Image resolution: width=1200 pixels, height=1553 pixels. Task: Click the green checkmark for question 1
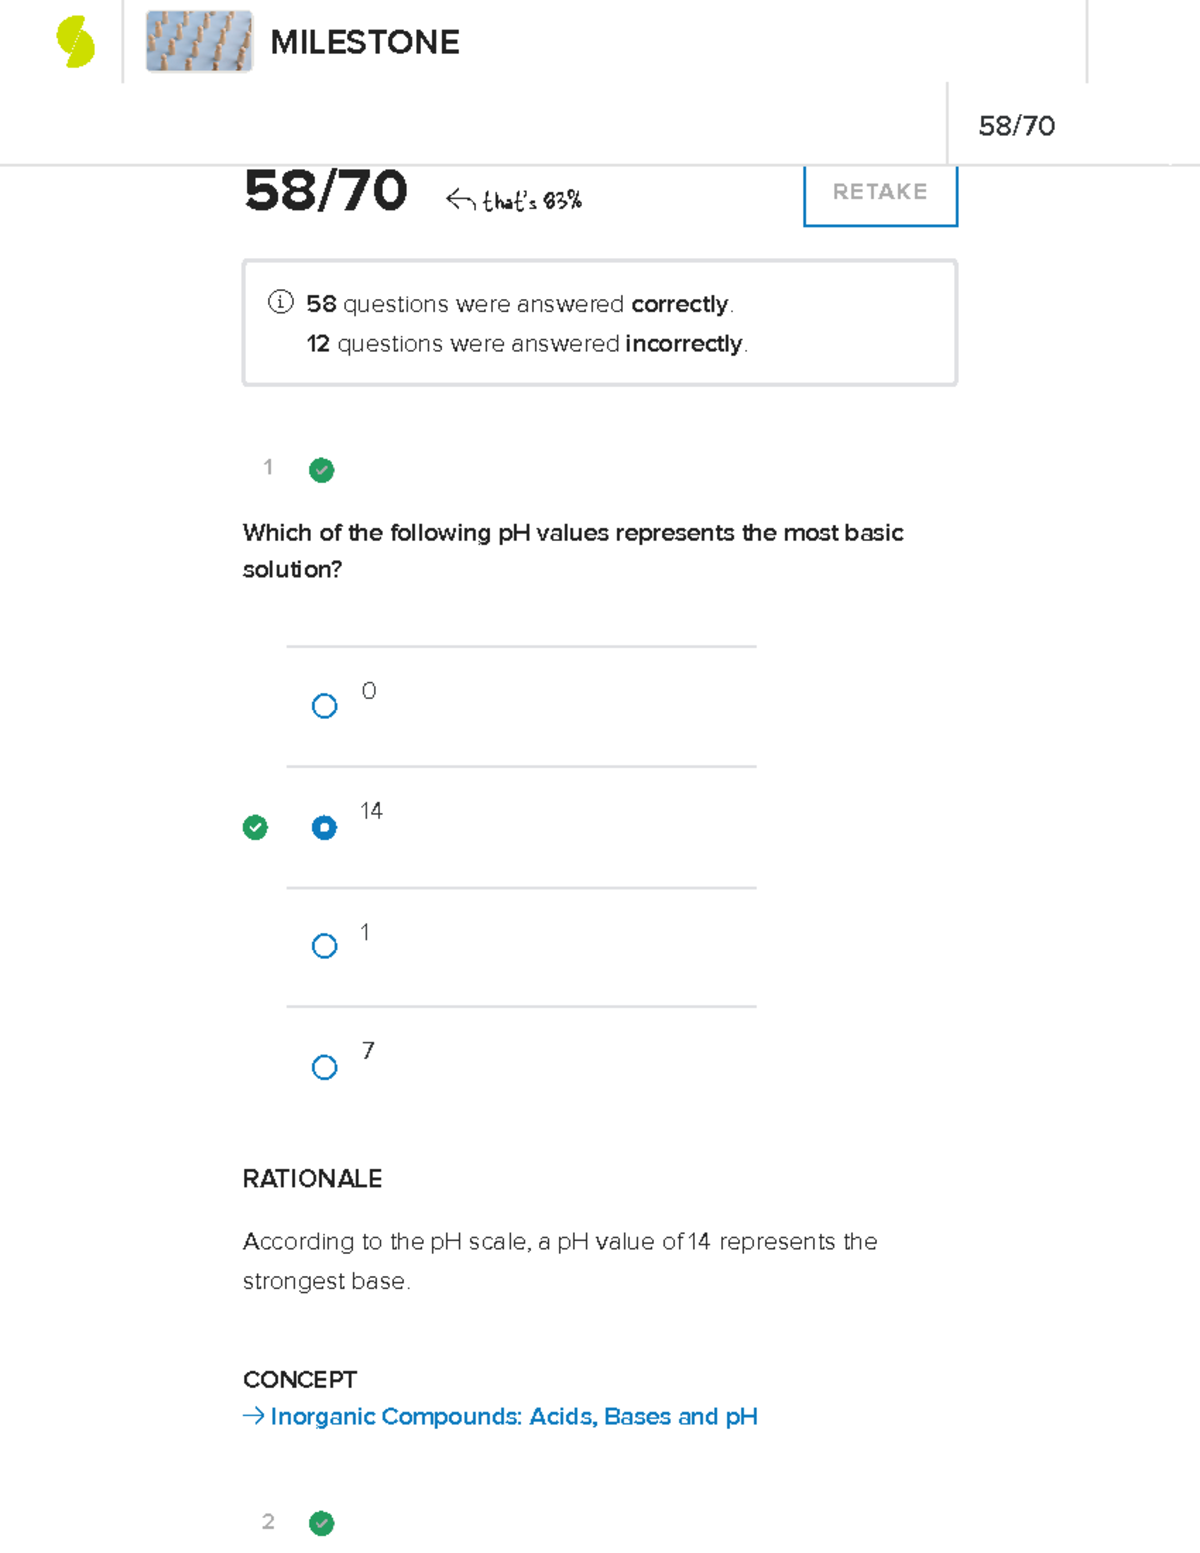321,470
